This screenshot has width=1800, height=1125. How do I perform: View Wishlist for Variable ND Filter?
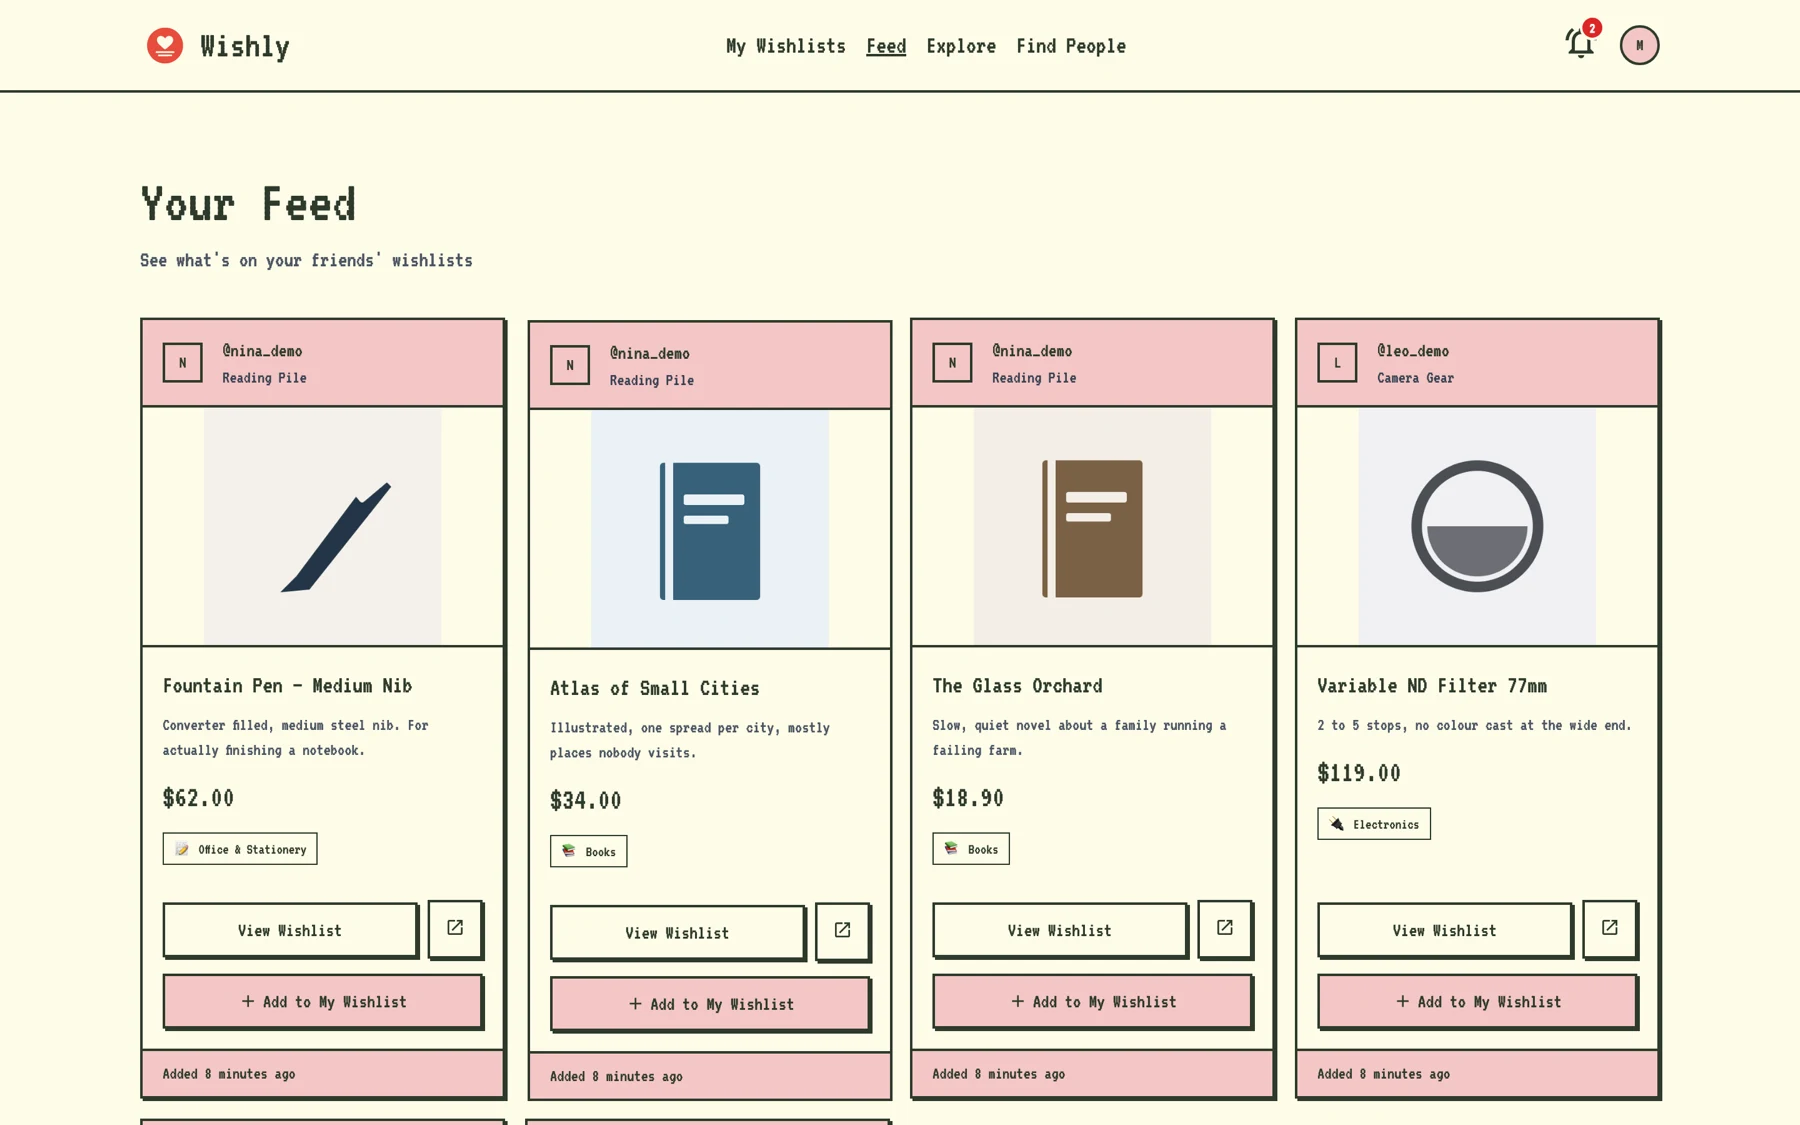[x=1444, y=930]
